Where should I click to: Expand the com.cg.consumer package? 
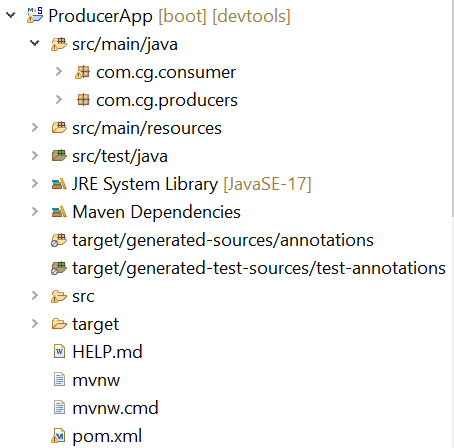click(59, 71)
